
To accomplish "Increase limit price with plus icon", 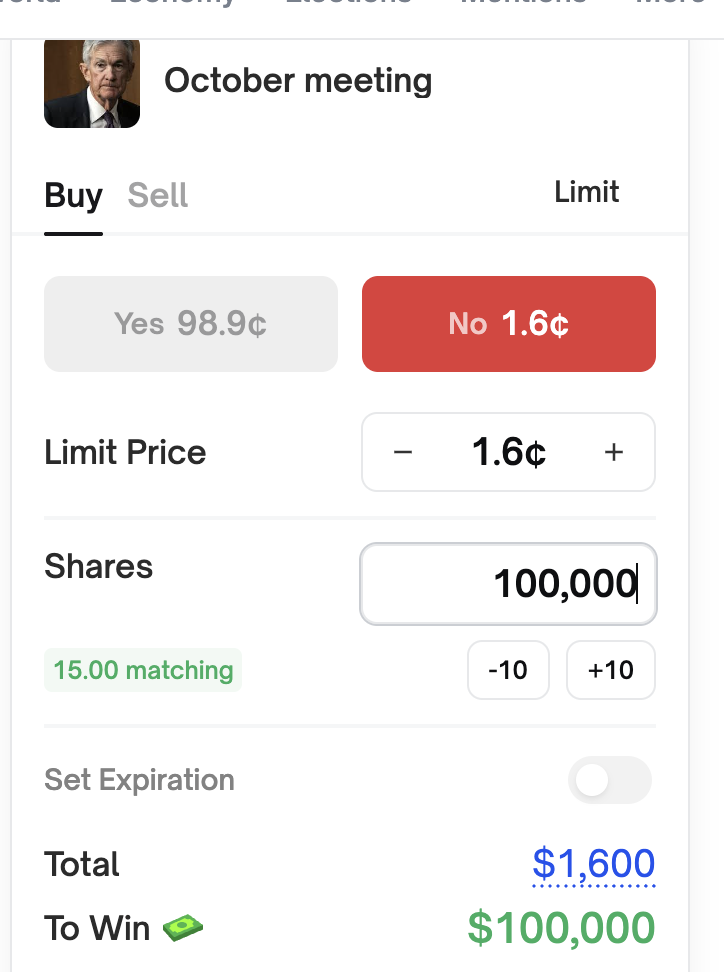I will [614, 453].
